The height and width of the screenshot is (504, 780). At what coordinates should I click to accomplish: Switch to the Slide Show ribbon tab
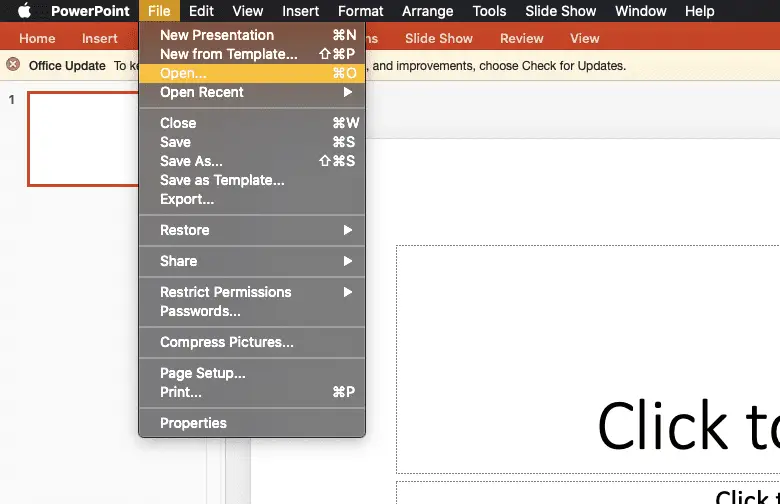click(439, 38)
